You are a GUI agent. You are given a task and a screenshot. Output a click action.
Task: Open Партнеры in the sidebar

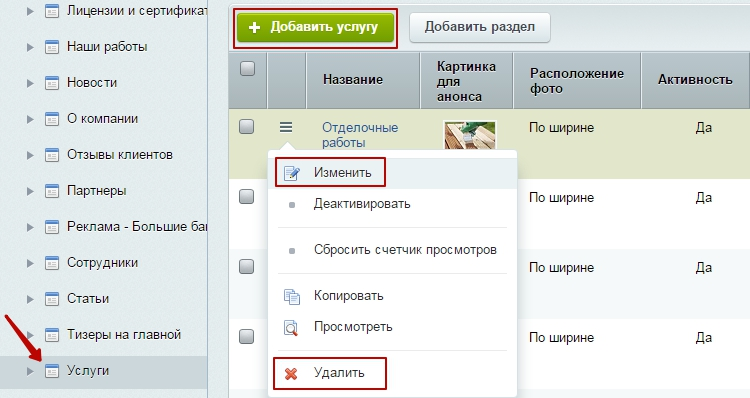click(x=97, y=190)
